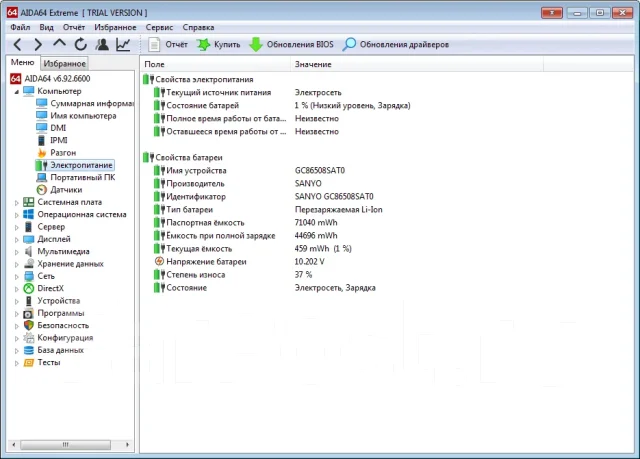Click the Операционная система Windows icon
This screenshot has width=640, height=459.
29,214
